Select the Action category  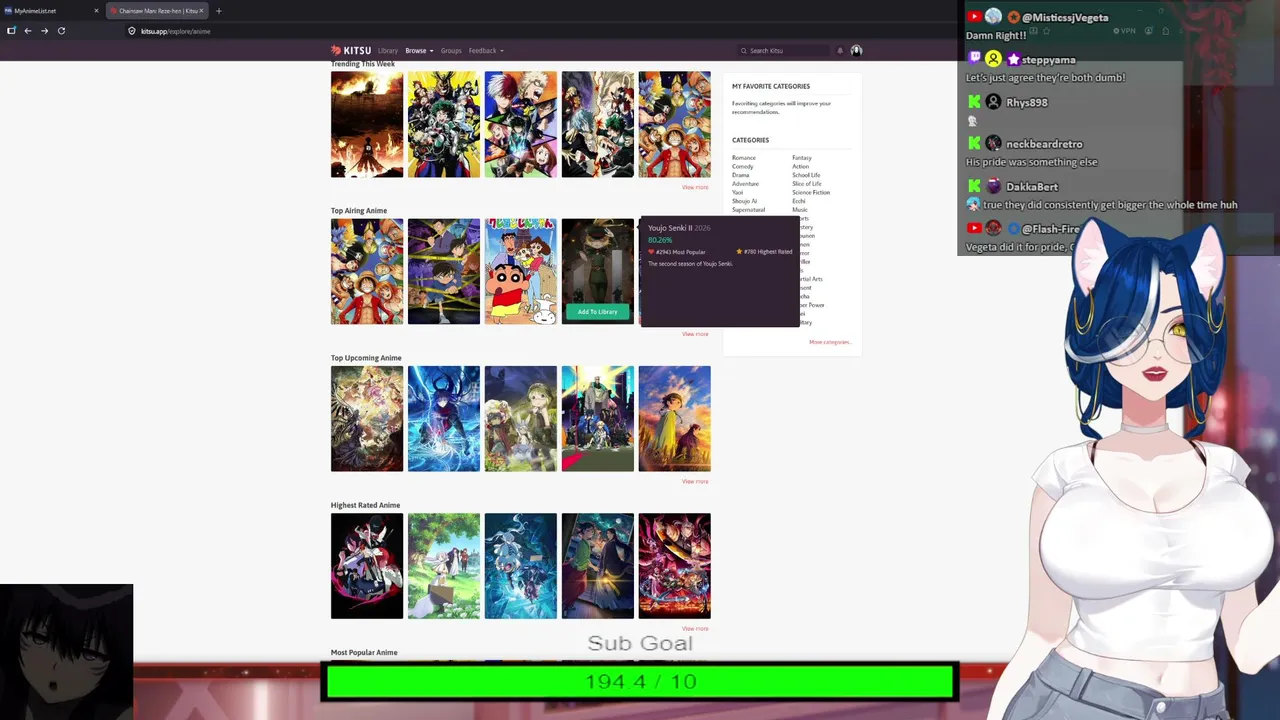pyautogui.click(x=801, y=167)
